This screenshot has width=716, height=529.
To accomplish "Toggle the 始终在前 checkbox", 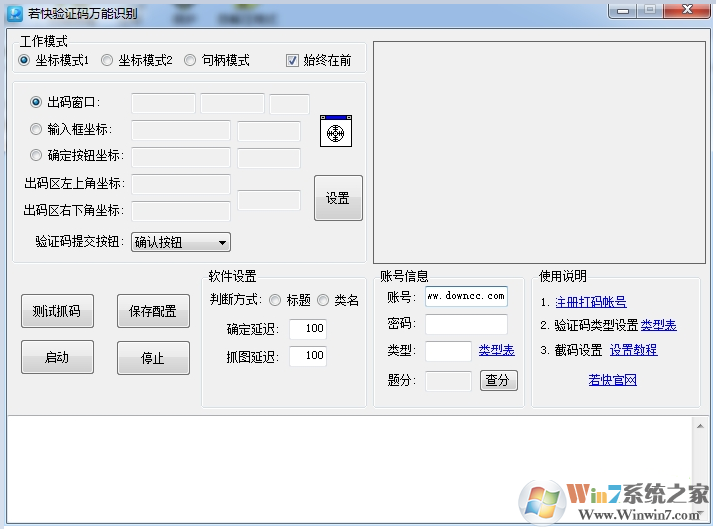I will (x=292, y=60).
